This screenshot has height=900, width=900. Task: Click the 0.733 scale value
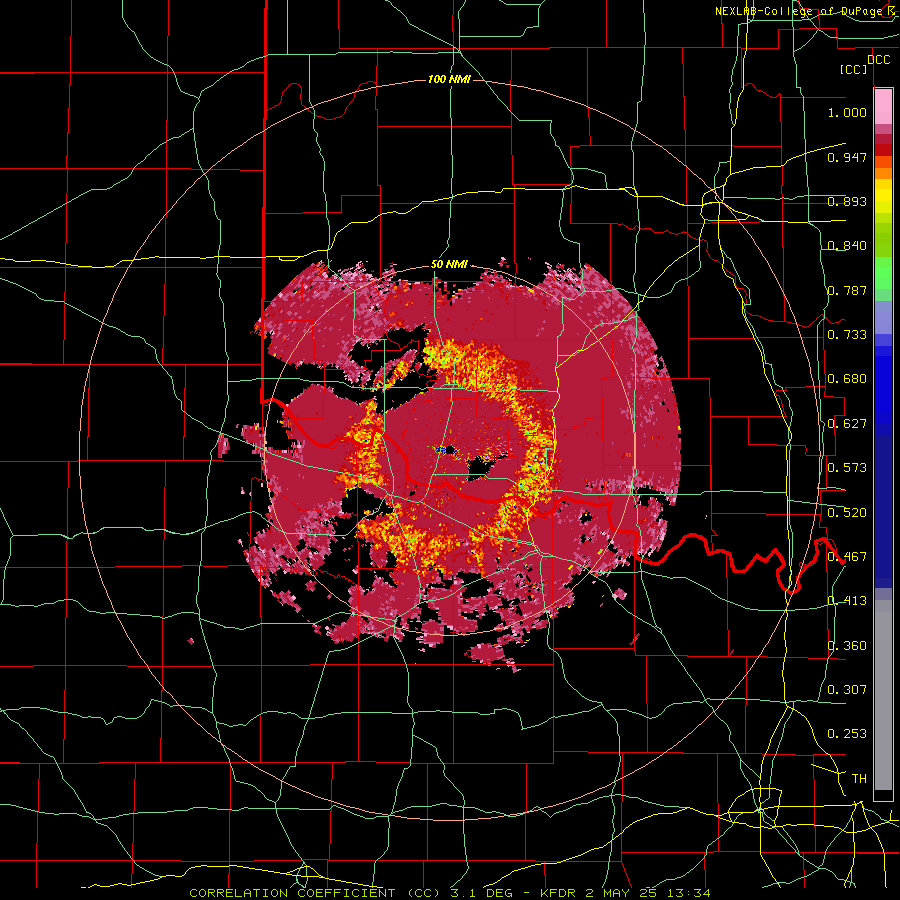(x=847, y=335)
